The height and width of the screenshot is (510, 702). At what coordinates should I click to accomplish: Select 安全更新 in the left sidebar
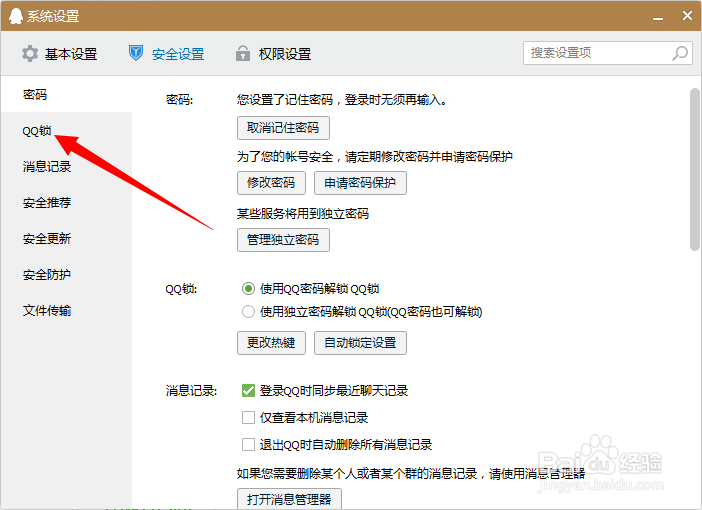pos(66,239)
